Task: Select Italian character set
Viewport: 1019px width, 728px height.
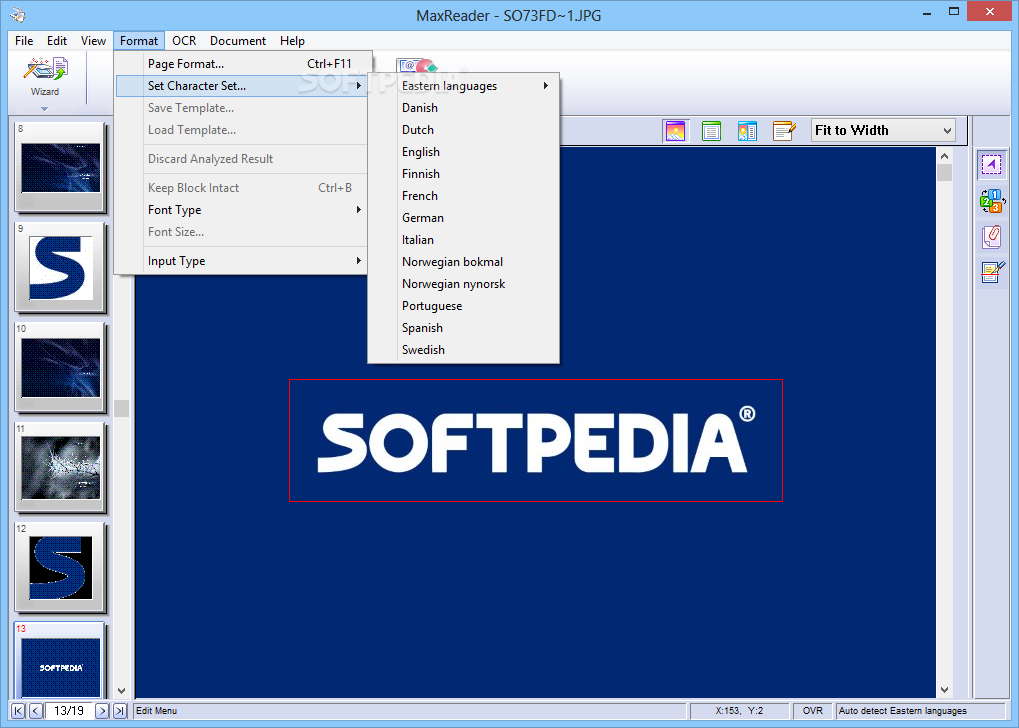Action: [463, 240]
